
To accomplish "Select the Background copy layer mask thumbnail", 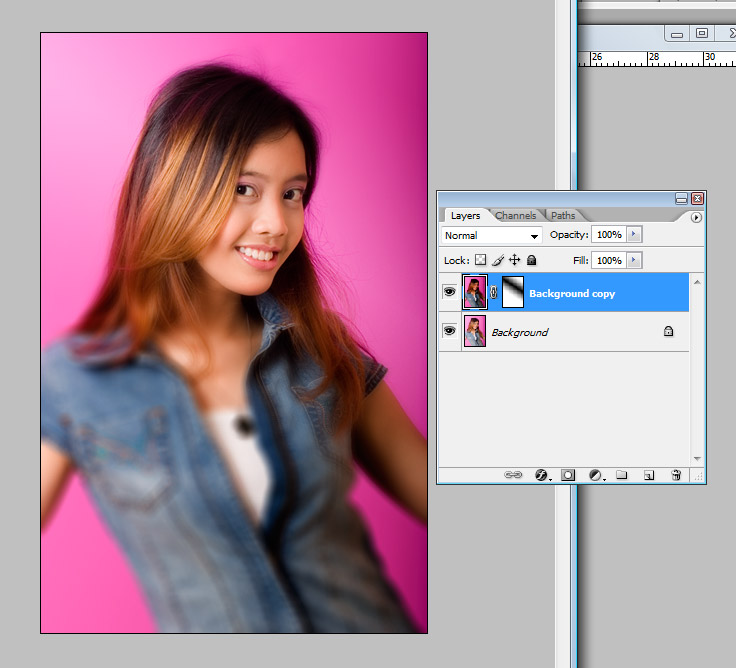I will coord(512,292).
